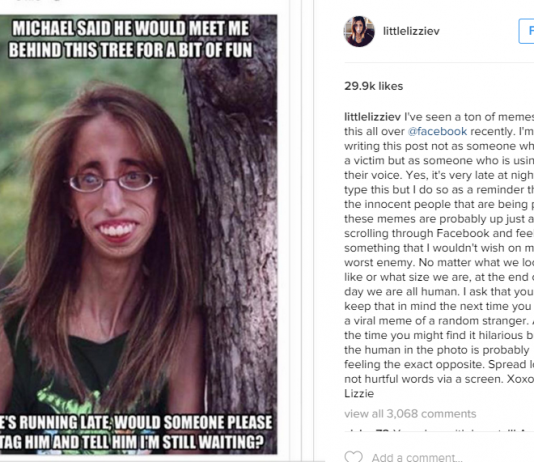Image resolution: width=534 pixels, height=462 pixels.
Task: Show who liked via 29.9k likes
Action: [374, 86]
